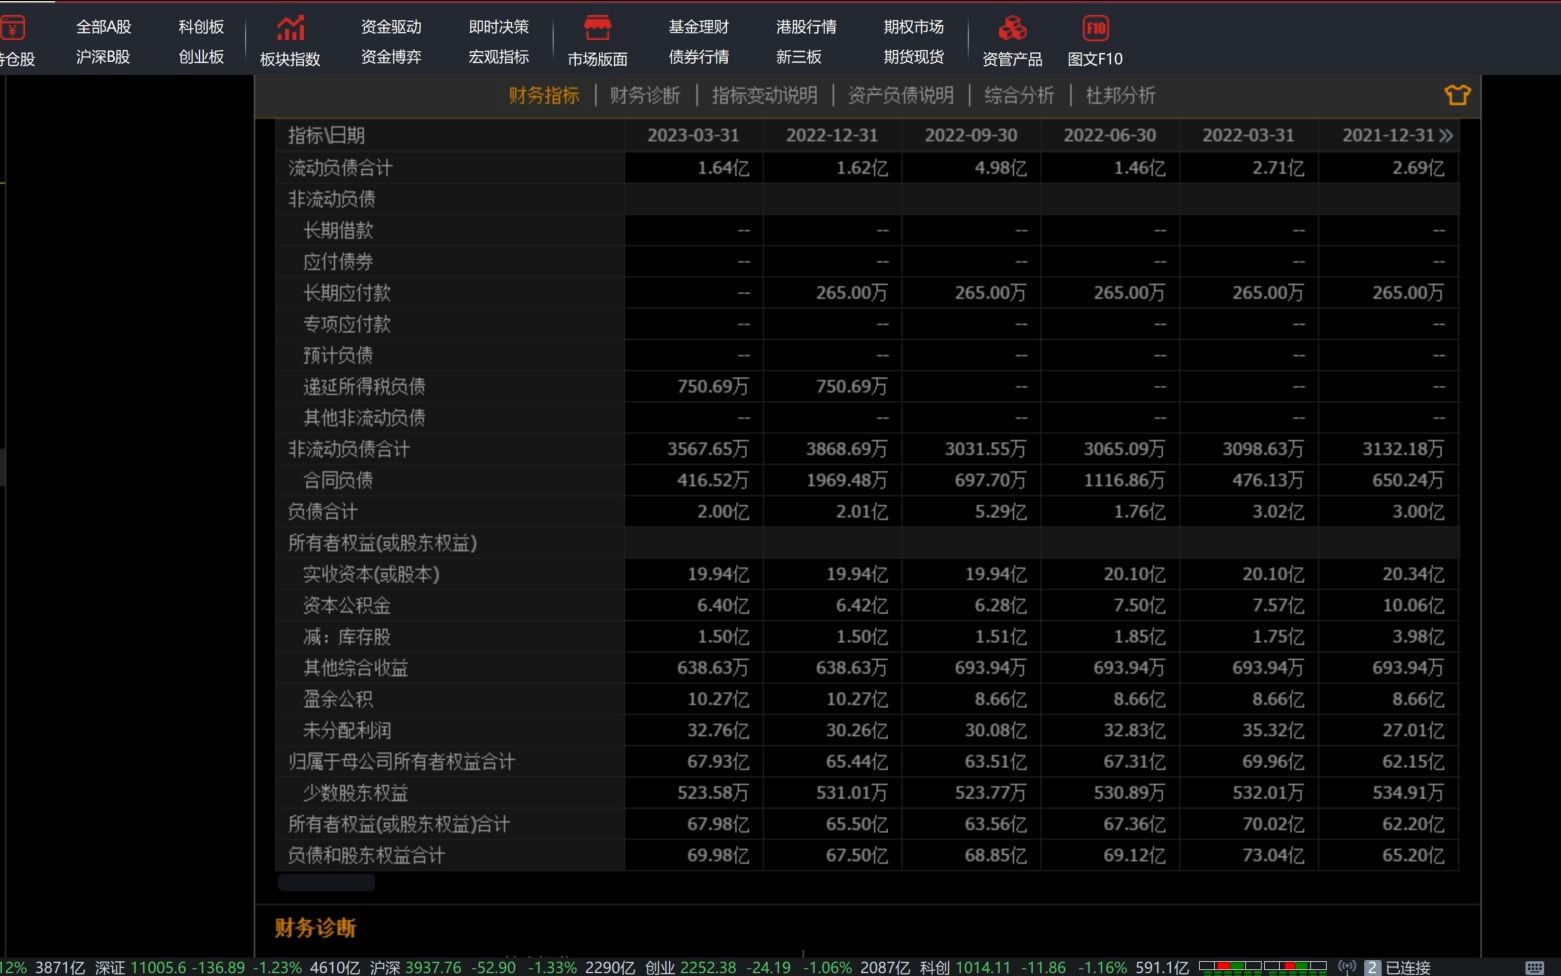The height and width of the screenshot is (976, 1561).
Task: Click the 长期应付款 row label
Action: pos(347,293)
